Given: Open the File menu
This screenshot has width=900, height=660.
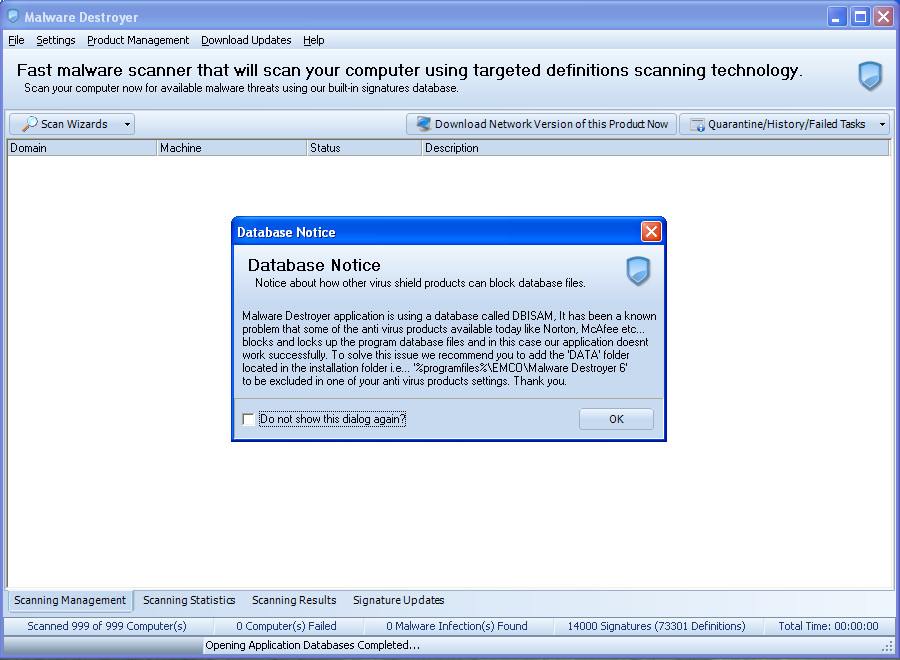Looking at the screenshot, I should click(16, 40).
